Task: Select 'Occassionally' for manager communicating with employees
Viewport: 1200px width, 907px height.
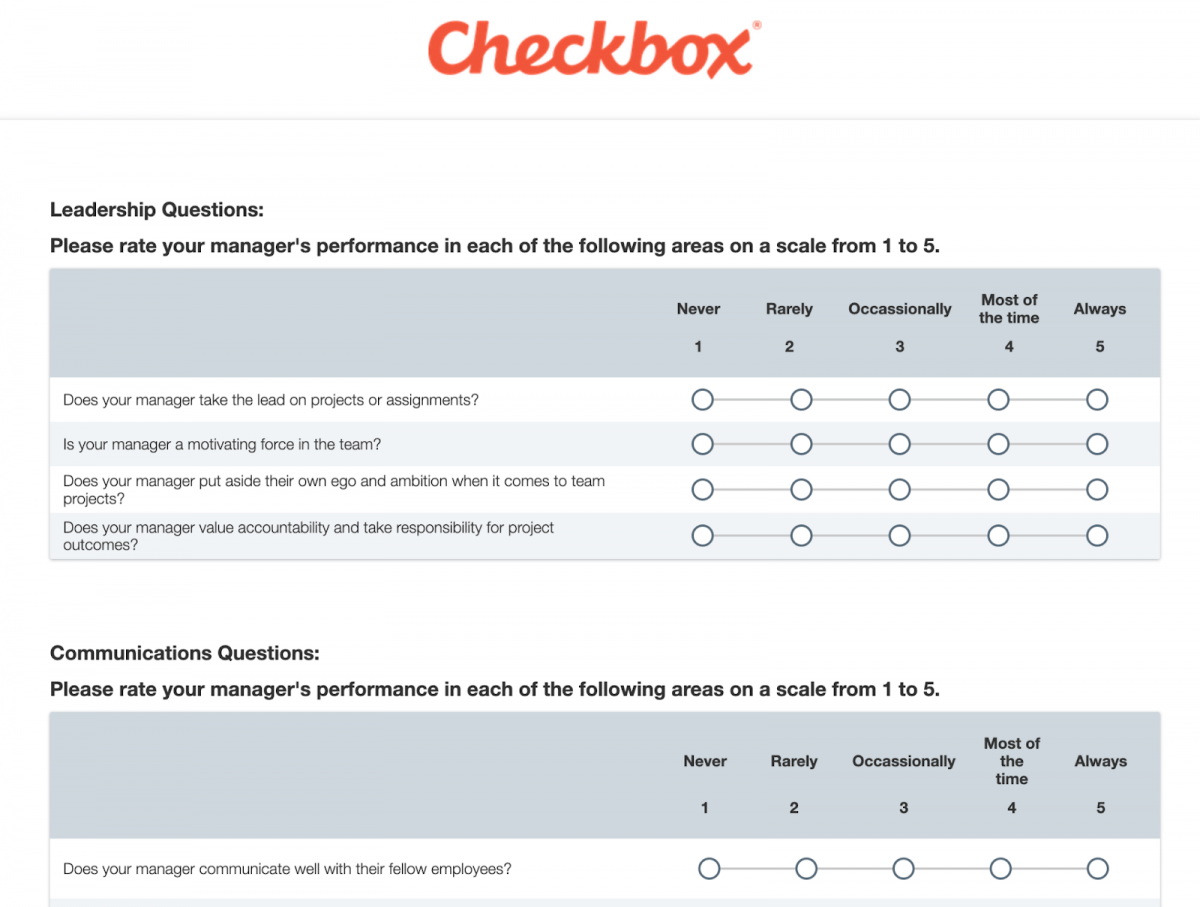Action: point(903,868)
